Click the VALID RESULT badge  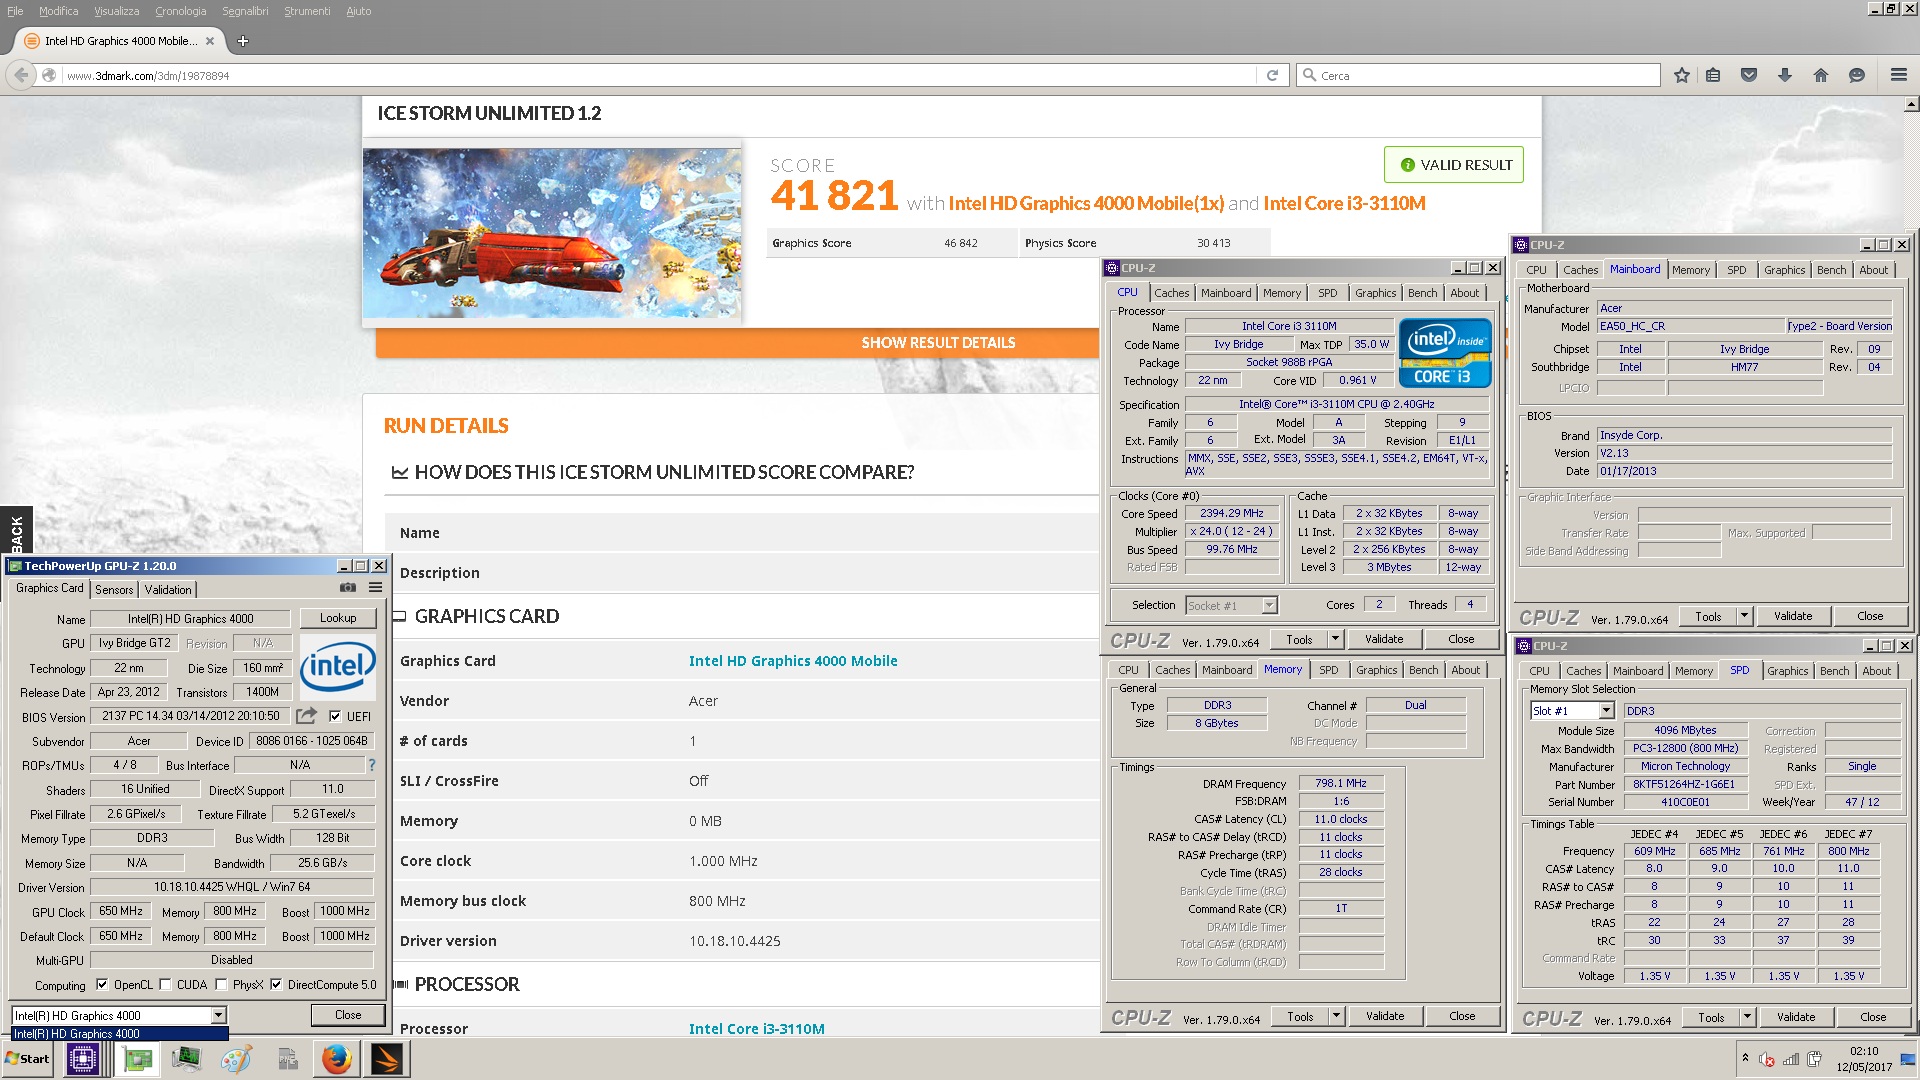coord(1454,165)
